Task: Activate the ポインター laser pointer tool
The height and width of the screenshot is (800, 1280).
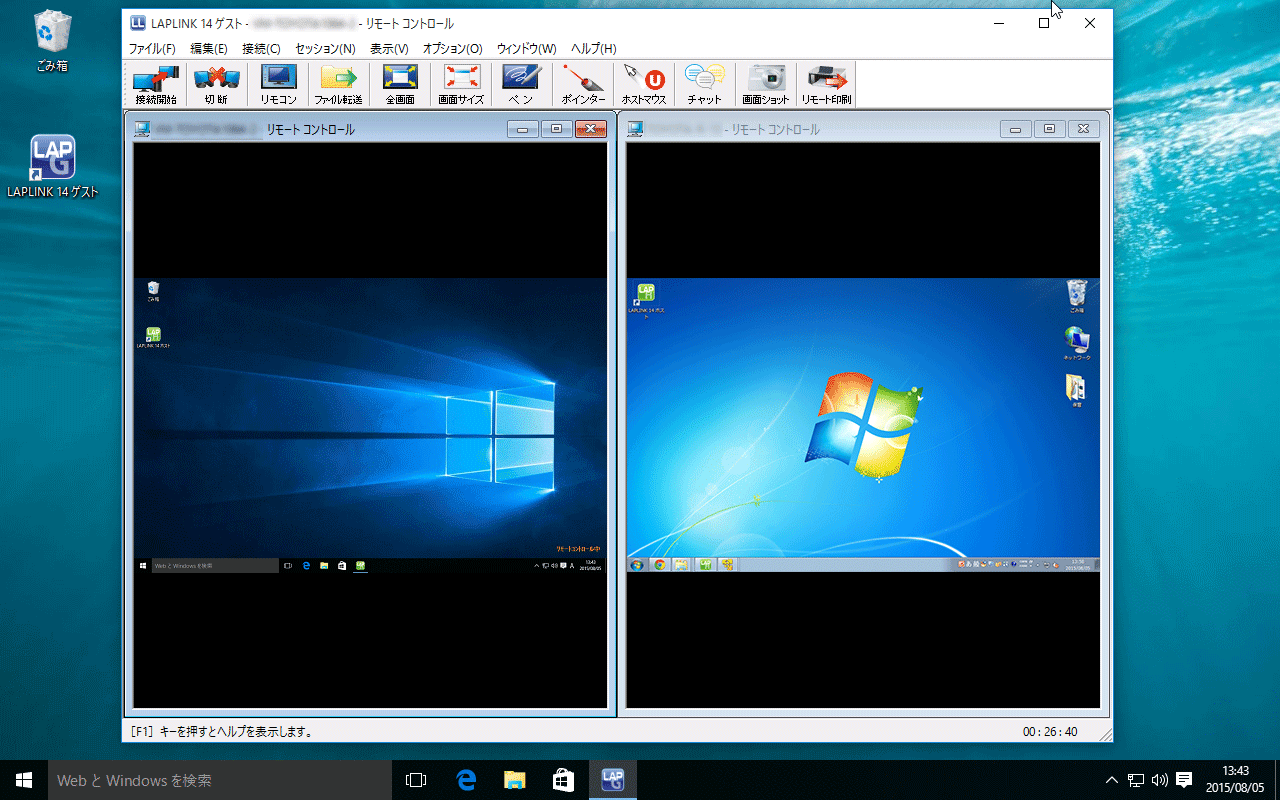Action: (x=583, y=84)
